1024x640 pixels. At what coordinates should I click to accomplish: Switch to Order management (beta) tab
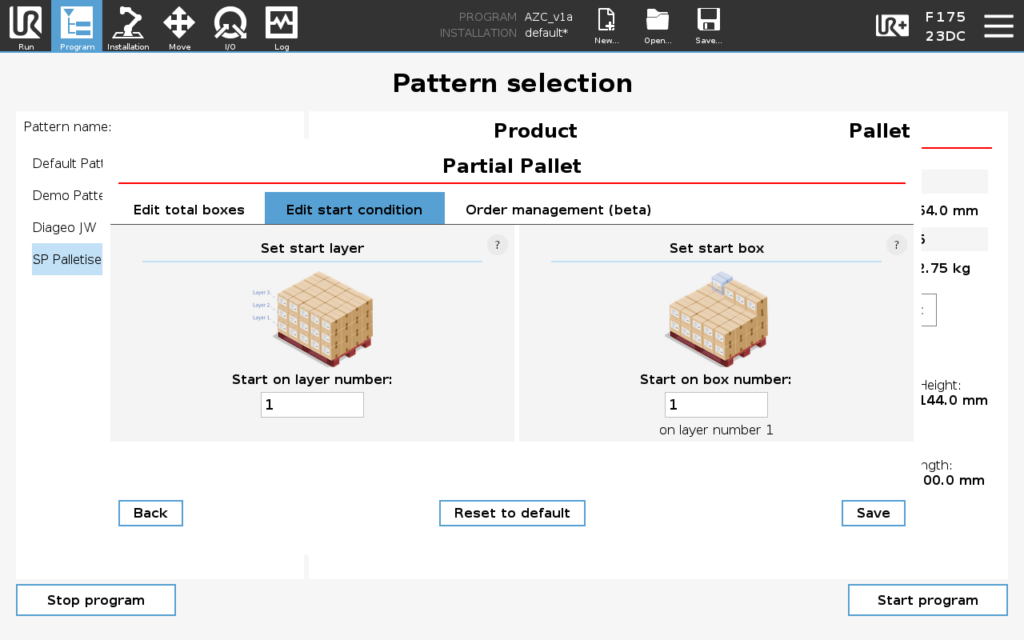click(558, 210)
